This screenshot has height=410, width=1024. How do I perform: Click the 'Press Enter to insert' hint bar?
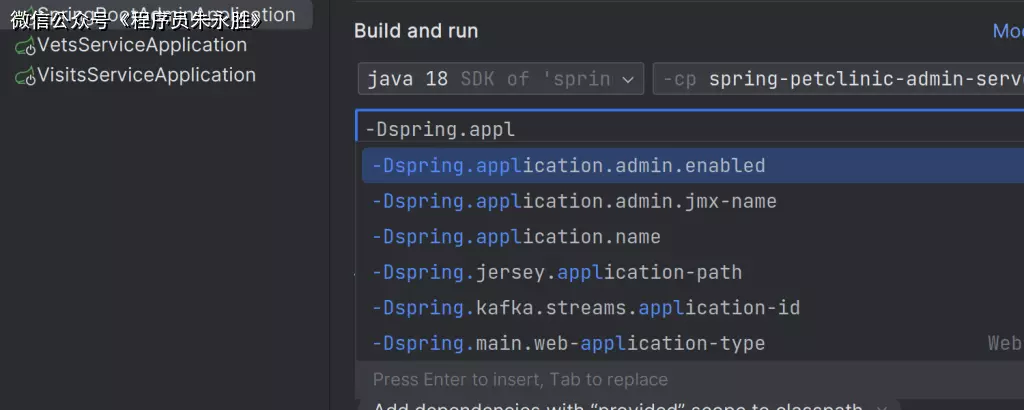click(x=520, y=380)
